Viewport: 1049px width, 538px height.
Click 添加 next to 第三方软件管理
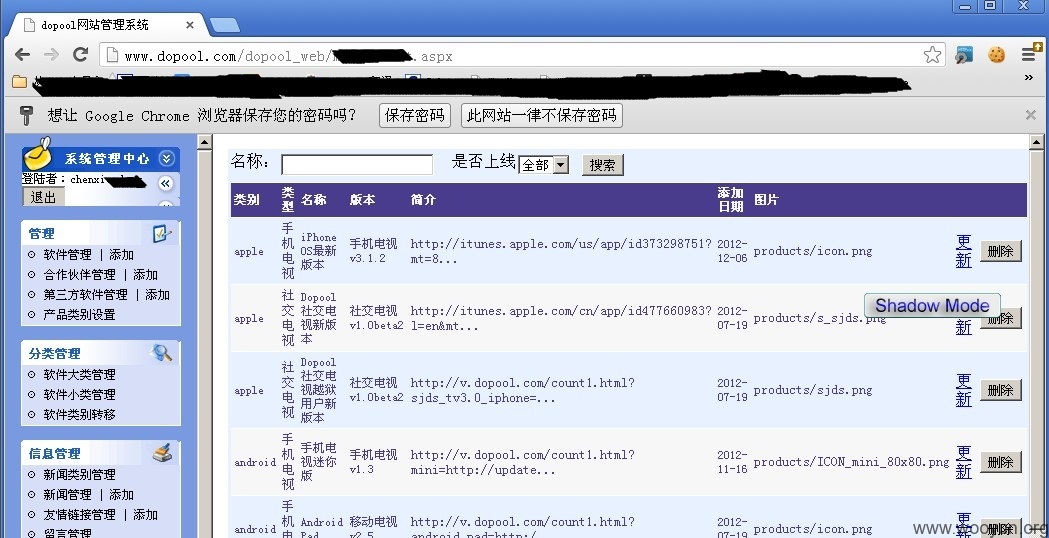click(x=158, y=295)
